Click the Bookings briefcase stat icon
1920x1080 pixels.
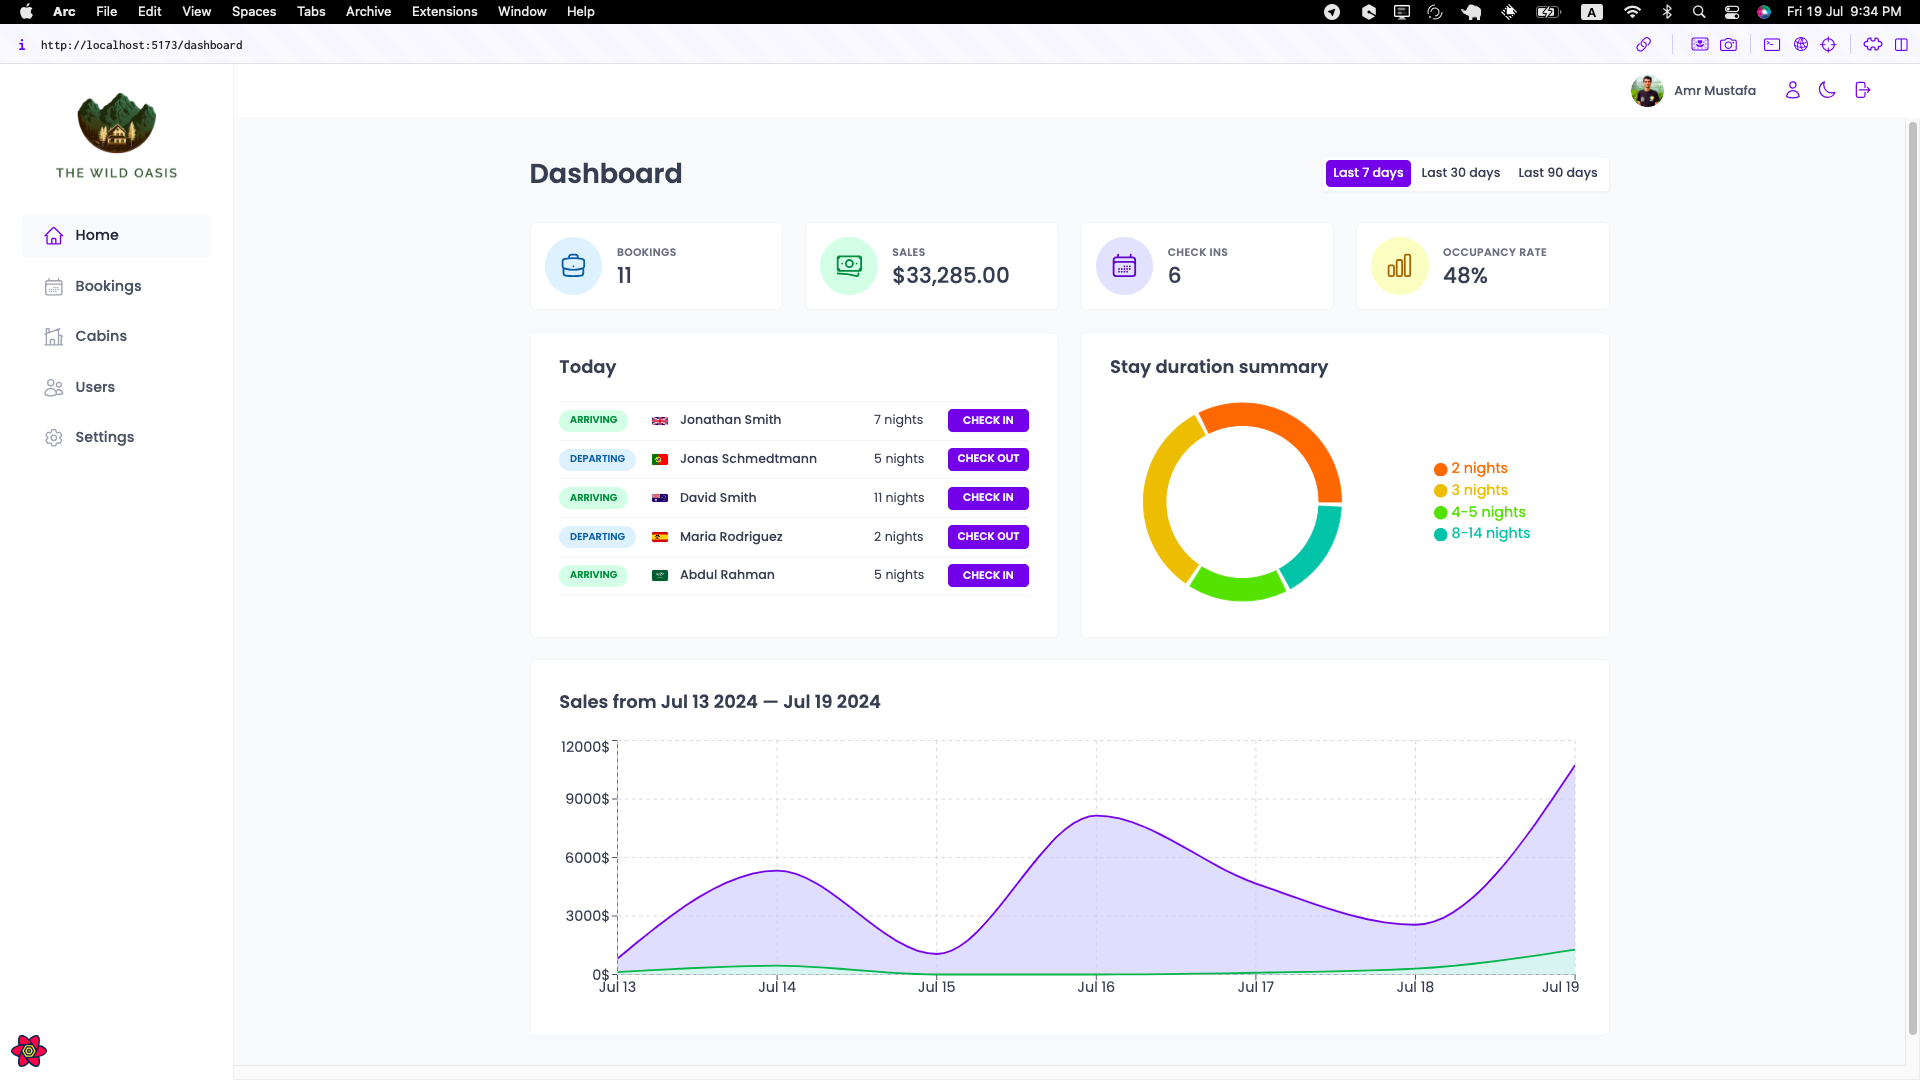tap(573, 266)
